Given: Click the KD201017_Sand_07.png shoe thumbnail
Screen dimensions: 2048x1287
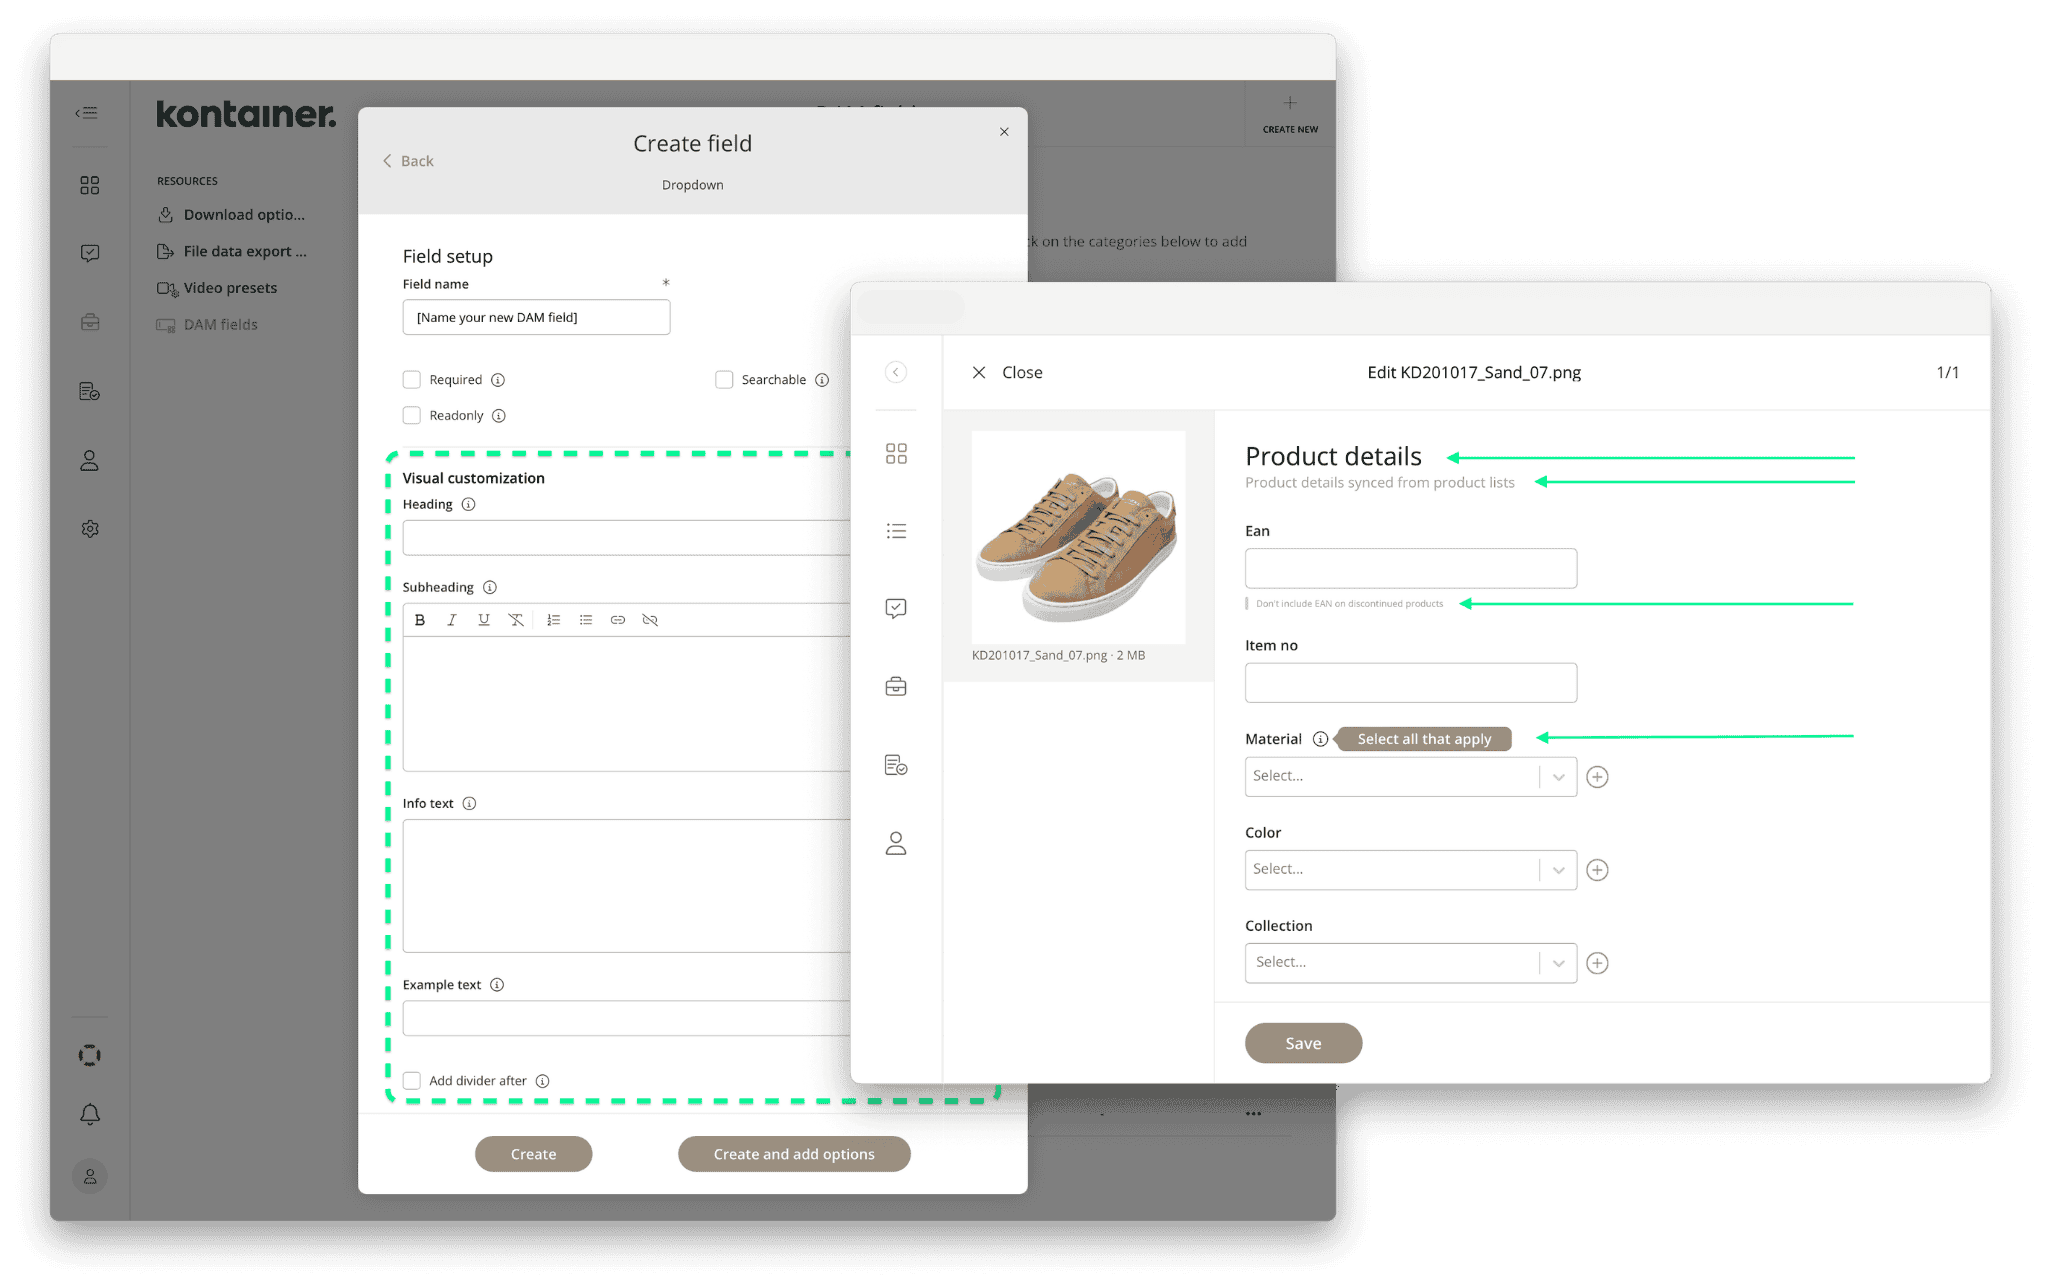Looking at the screenshot, I should coord(1077,537).
